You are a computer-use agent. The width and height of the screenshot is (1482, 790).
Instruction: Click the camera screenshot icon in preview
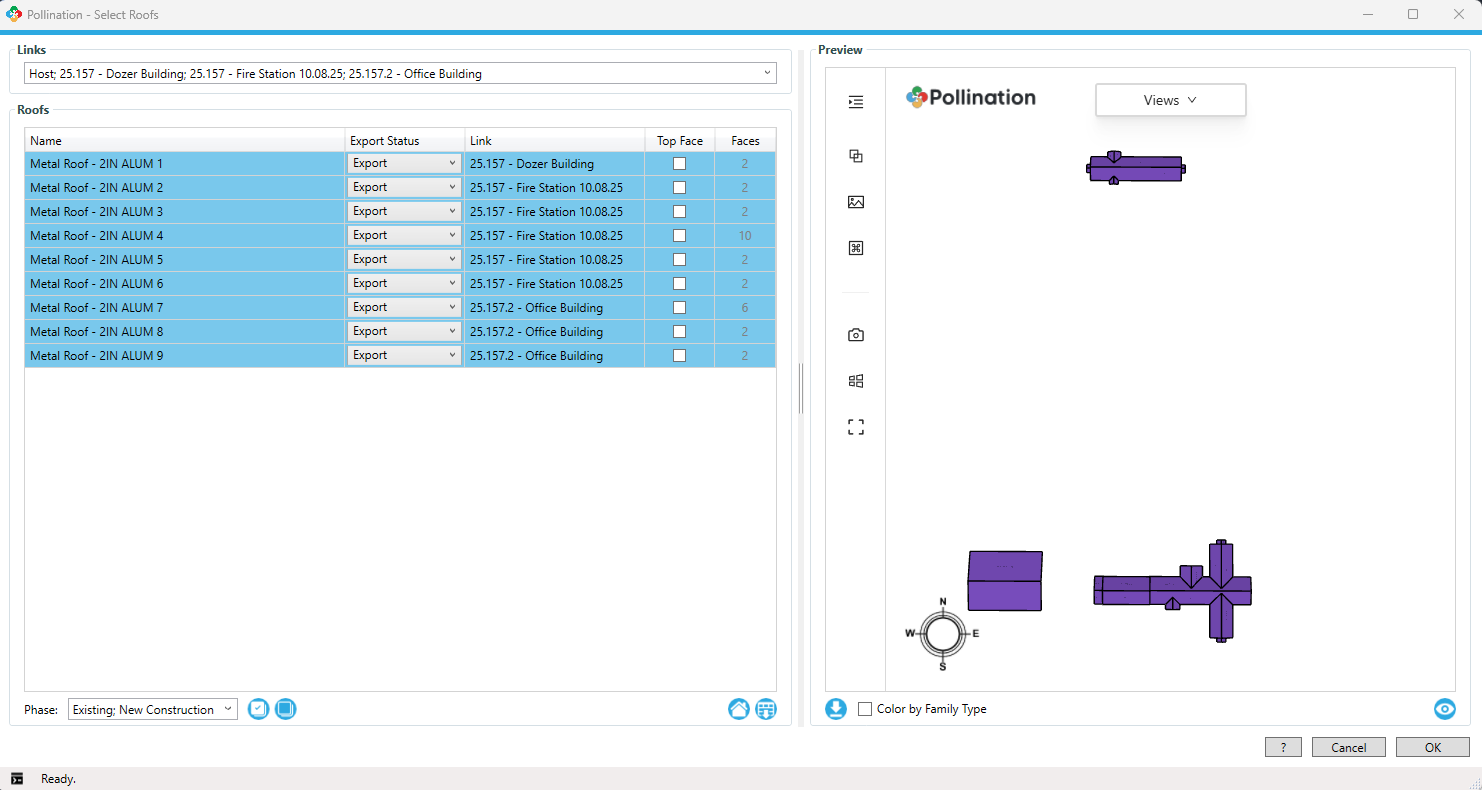[x=856, y=335]
